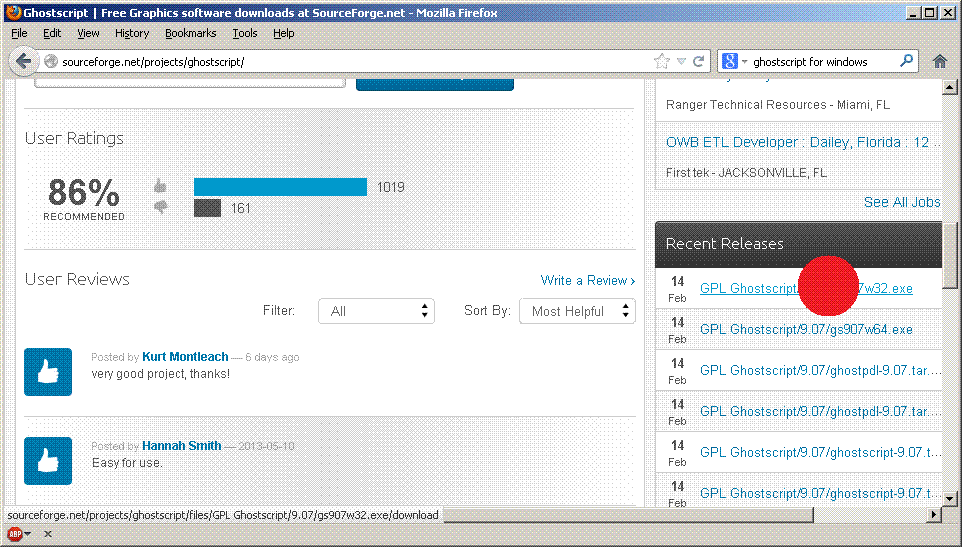The height and width of the screenshot is (547, 962).
Task: Click the Adblock Plus ABP icon
Action: point(15,534)
